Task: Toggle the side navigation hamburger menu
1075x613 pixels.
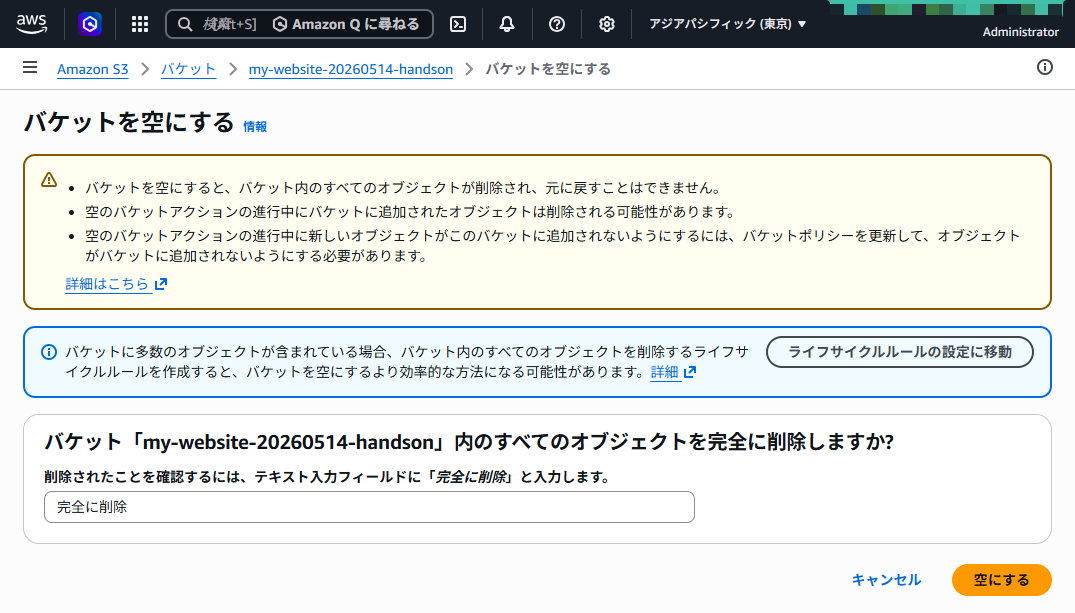Action: (30, 67)
